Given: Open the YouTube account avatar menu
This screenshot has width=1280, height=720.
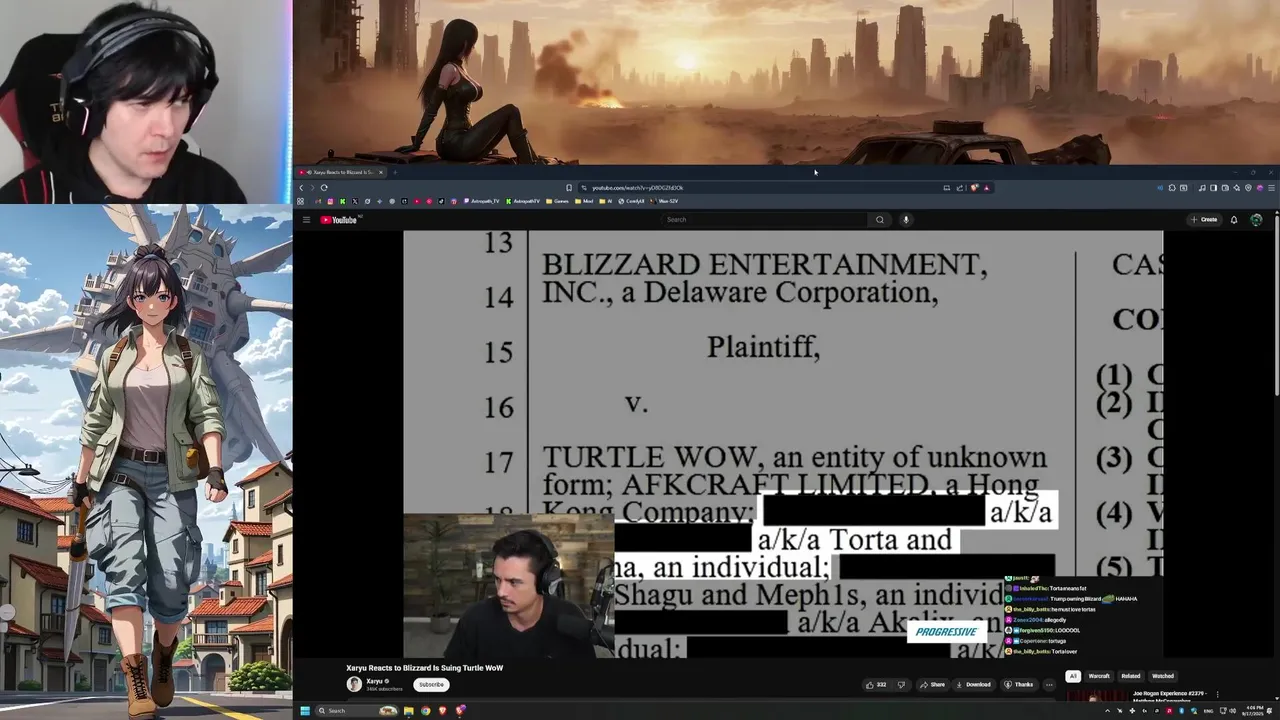Looking at the screenshot, I should (x=1256, y=220).
